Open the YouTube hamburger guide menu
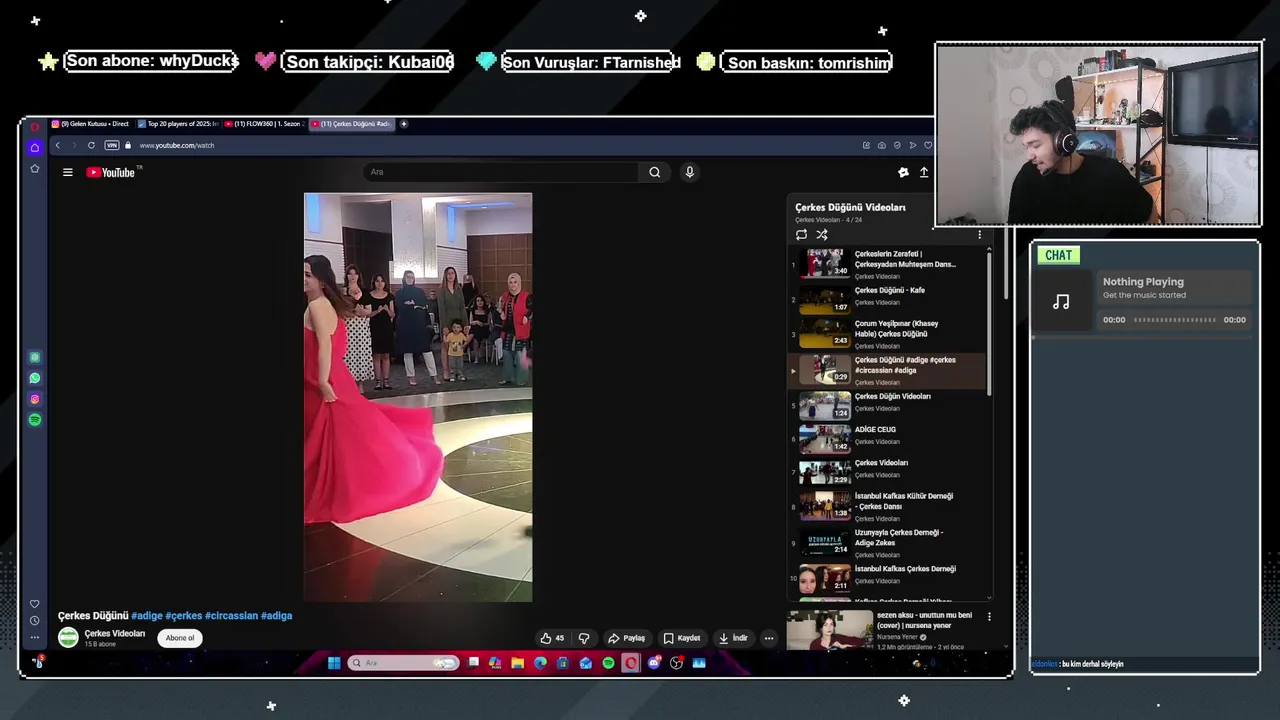This screenshot has height=720, width=1280. point(68,172)
